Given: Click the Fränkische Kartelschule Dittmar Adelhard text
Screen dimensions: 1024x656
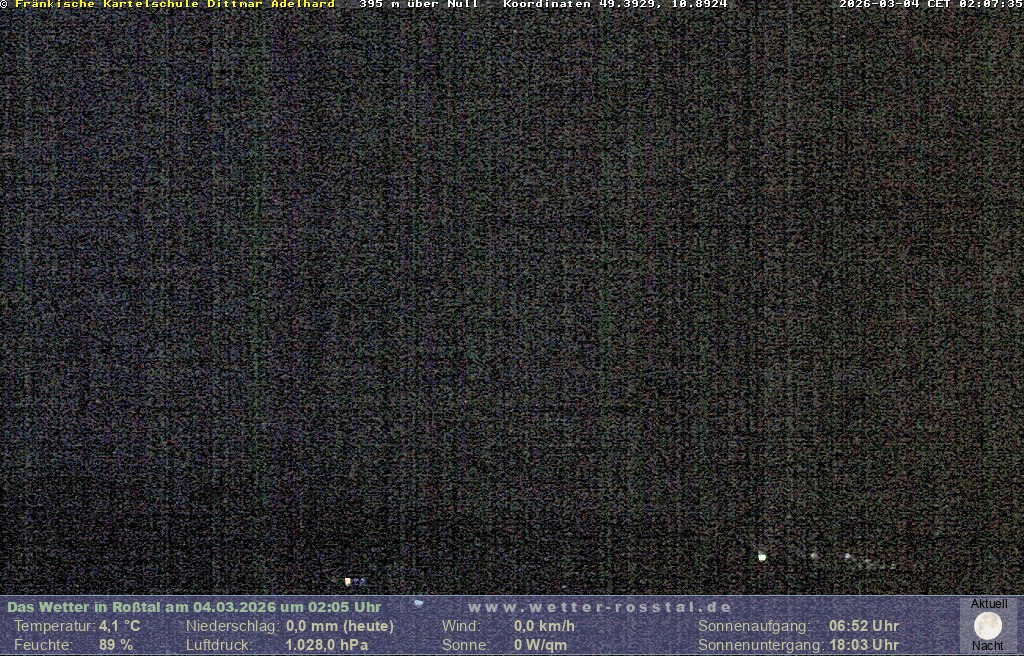Looking at the screenshot, I should pyautogui.click(x=175, y=5).
